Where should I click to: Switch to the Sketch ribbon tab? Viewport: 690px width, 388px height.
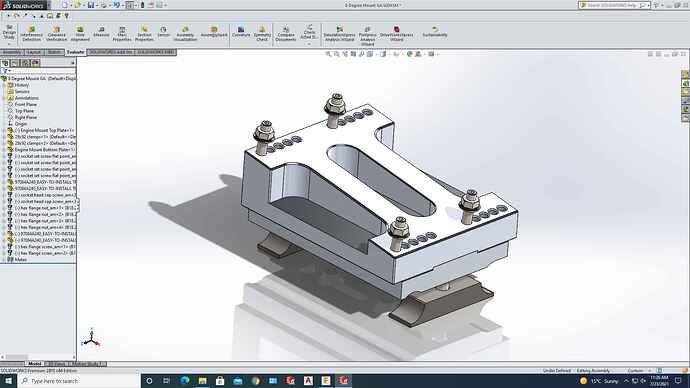(x=54, y=52)
